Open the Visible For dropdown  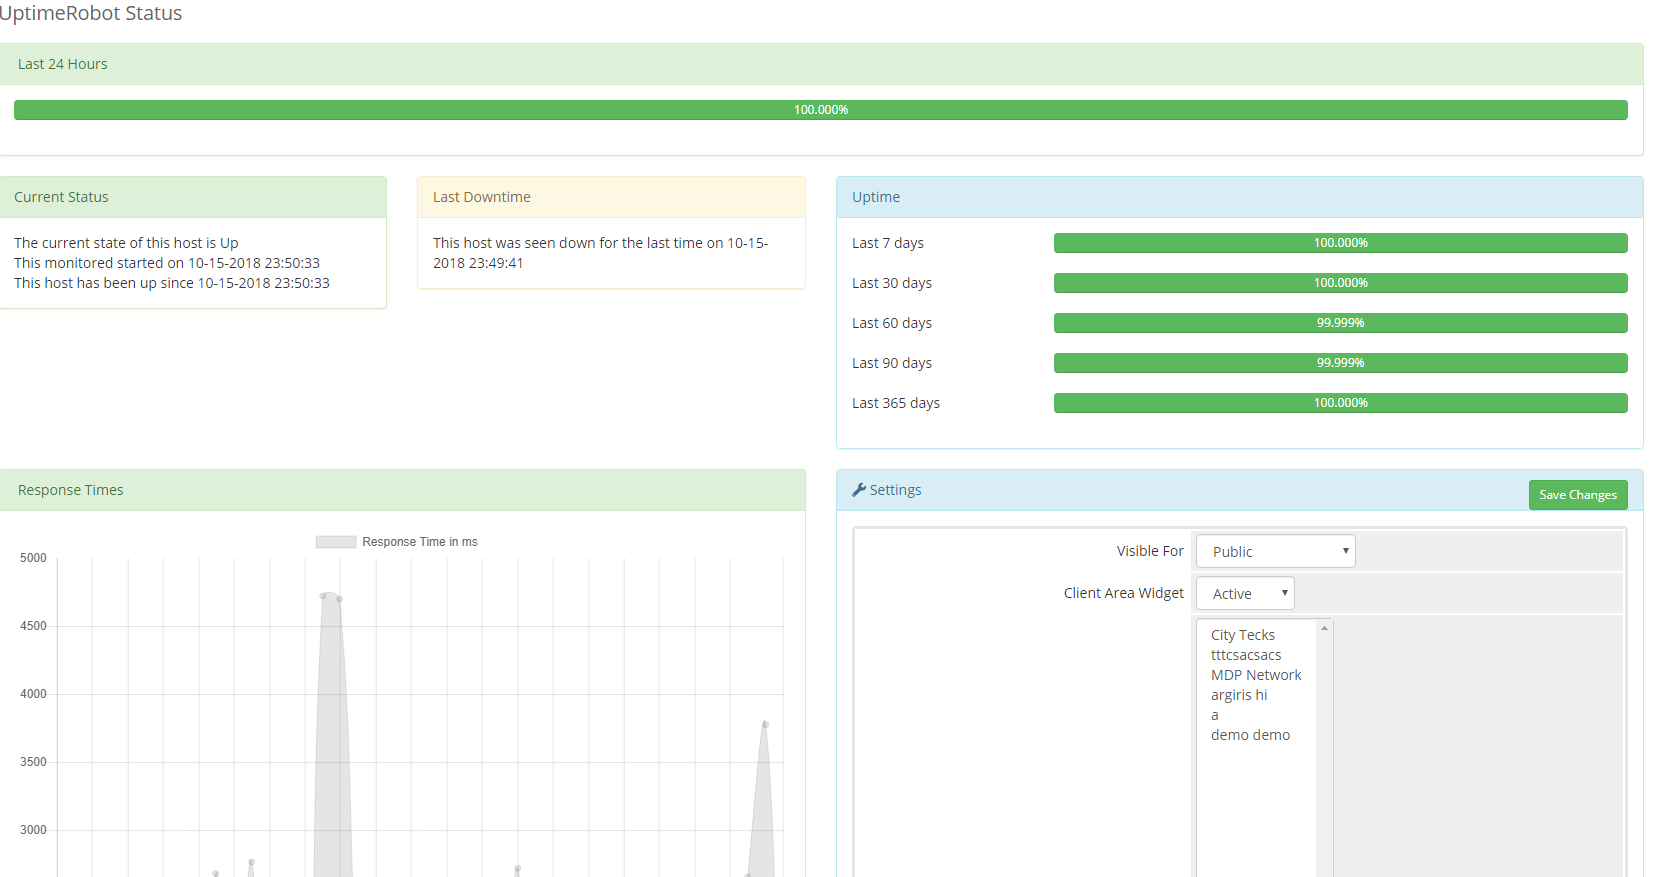point(1275,551)
